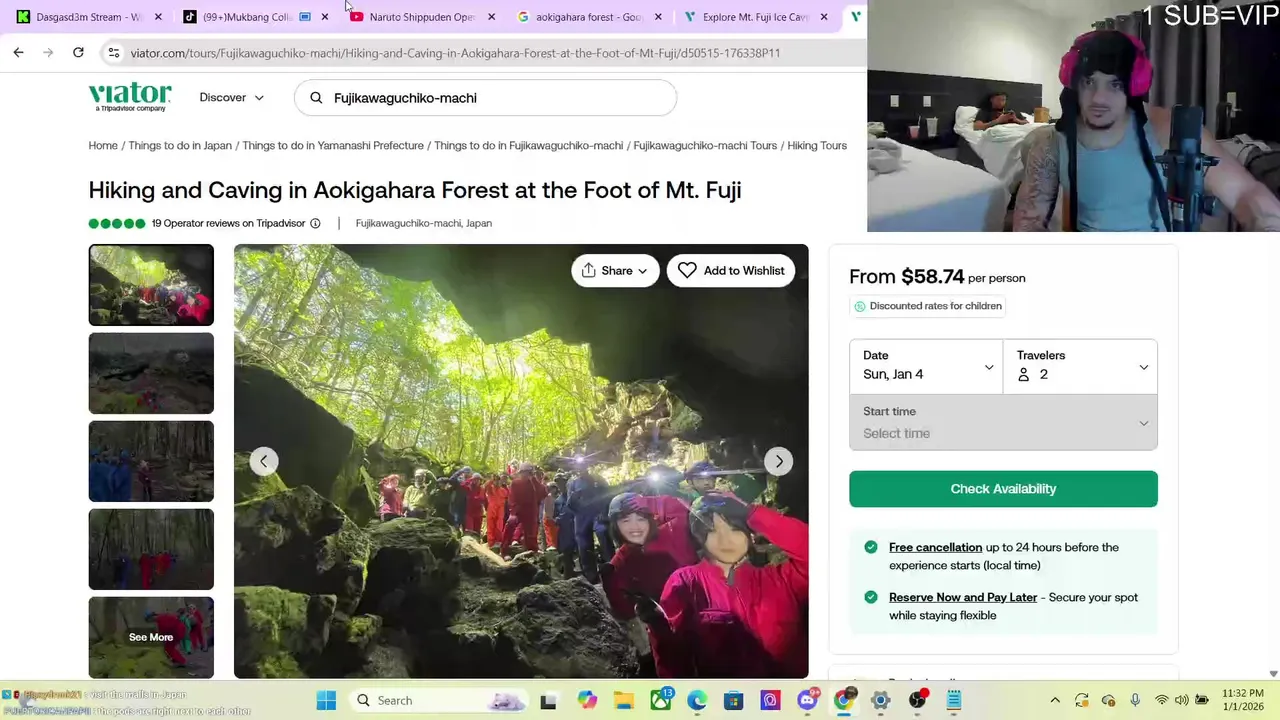Reload the page with the refresh icon
The width and height of the screenshot is (1280, 720).
[x=78, y=52]
